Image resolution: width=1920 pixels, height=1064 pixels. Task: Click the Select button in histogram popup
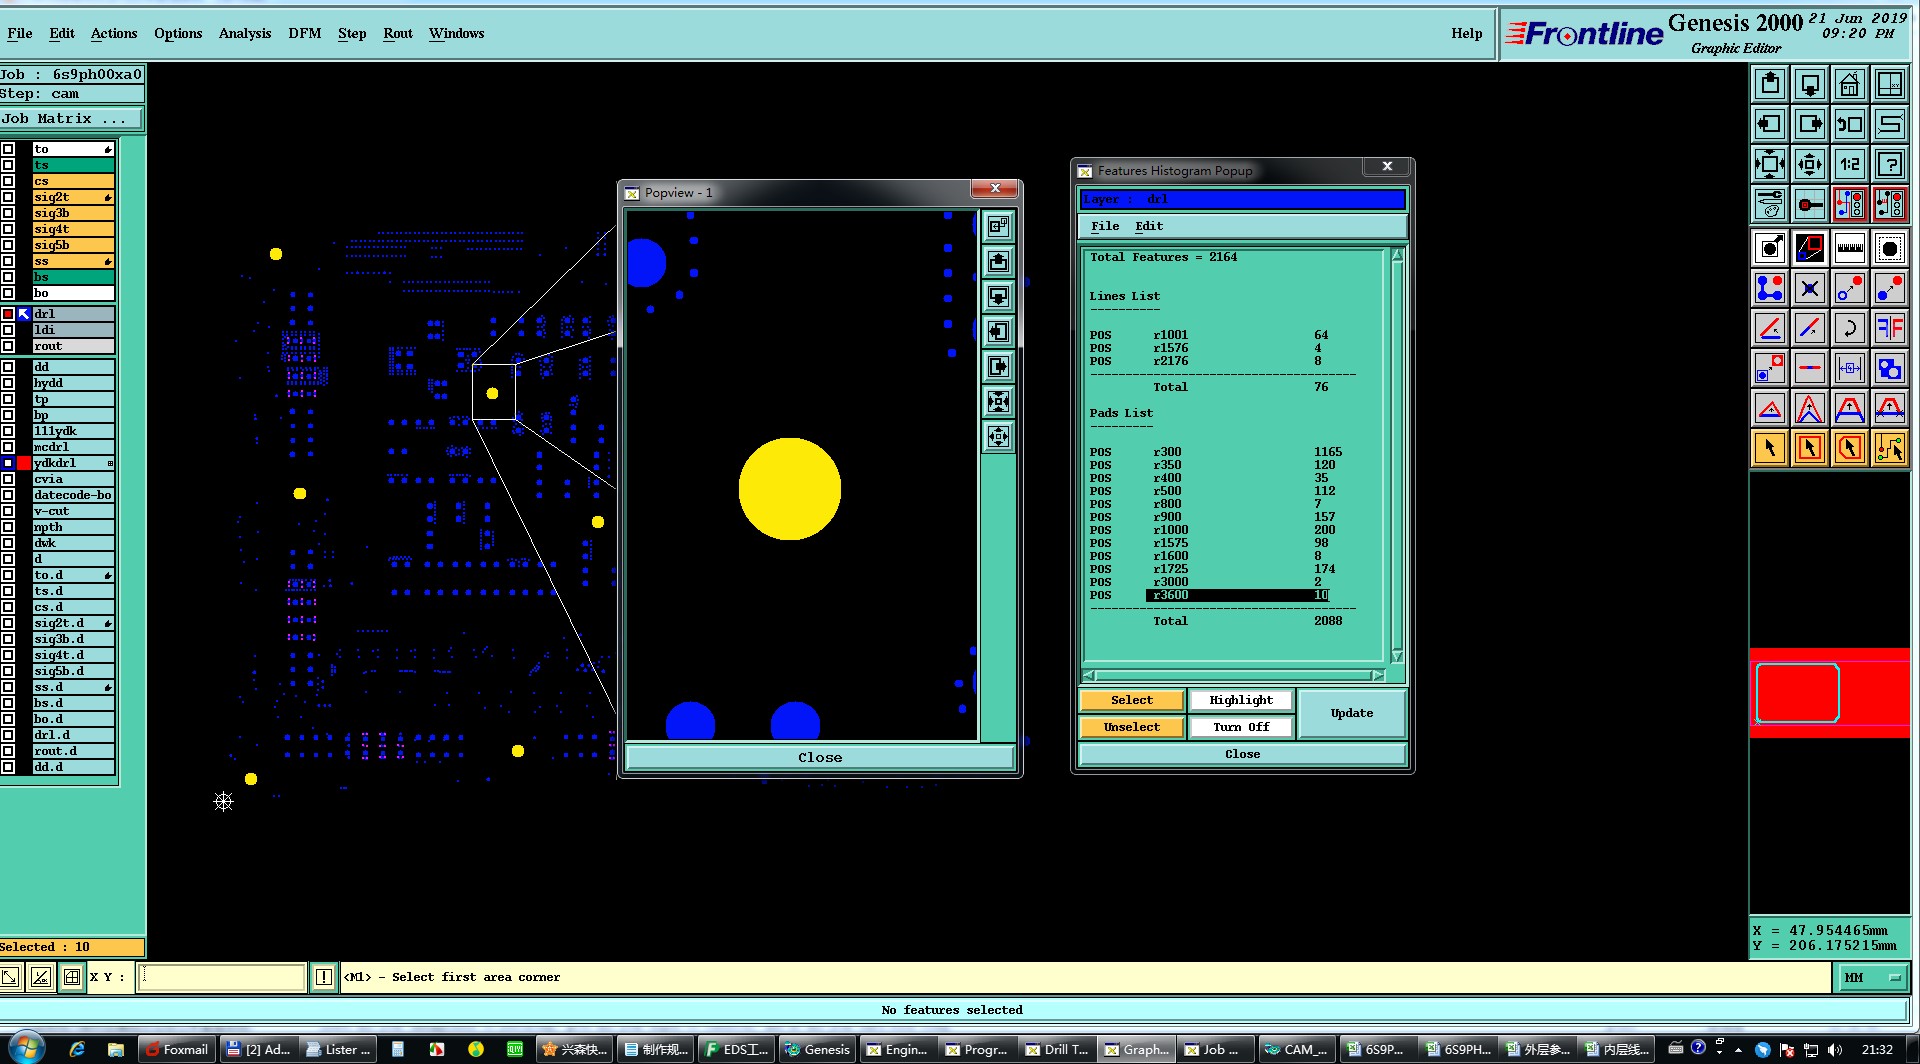point(1132,700)
